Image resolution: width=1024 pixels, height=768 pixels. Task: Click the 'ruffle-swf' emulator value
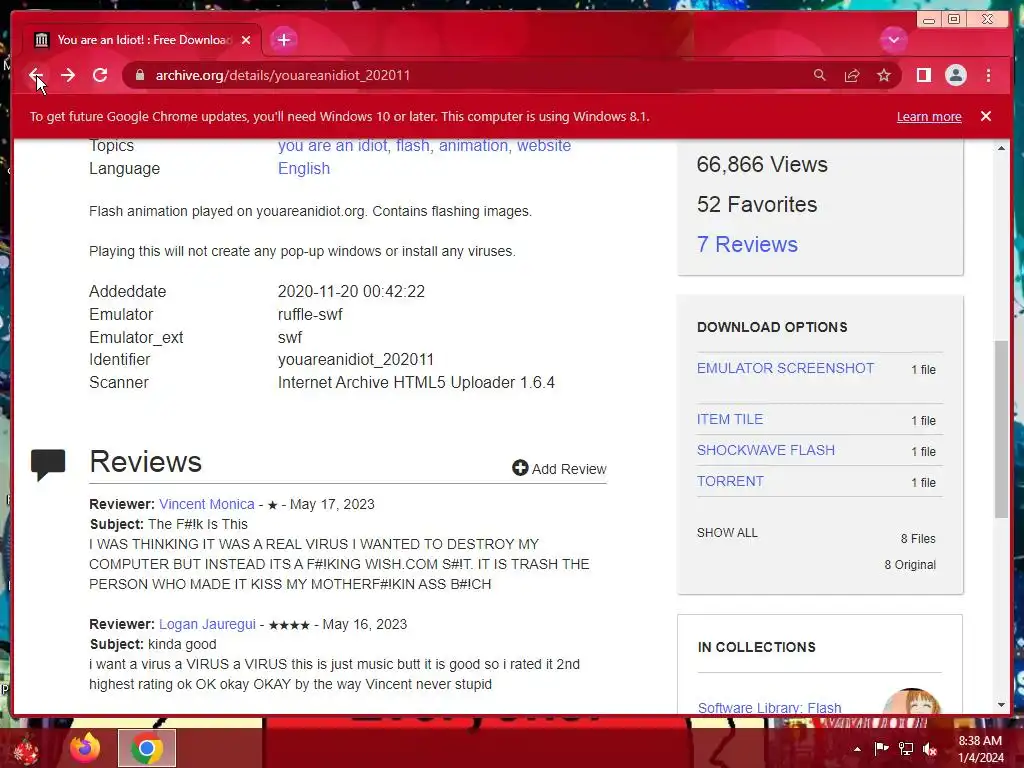pyautogui.click(x=310, y=314)
